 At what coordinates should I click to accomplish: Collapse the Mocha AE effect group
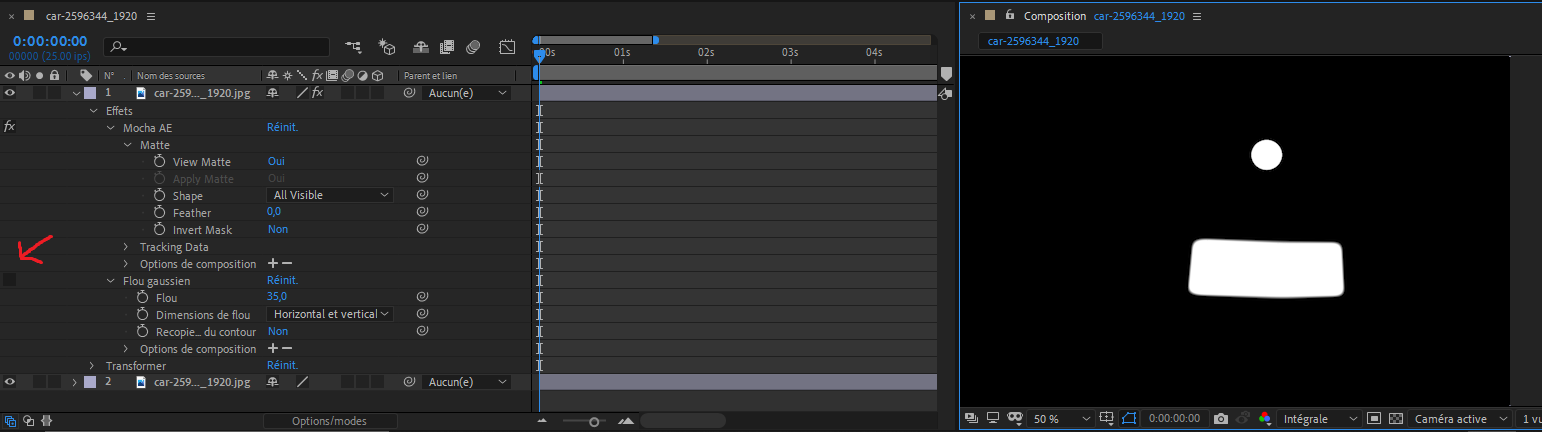pyautogui.click(x=110, y=128)
